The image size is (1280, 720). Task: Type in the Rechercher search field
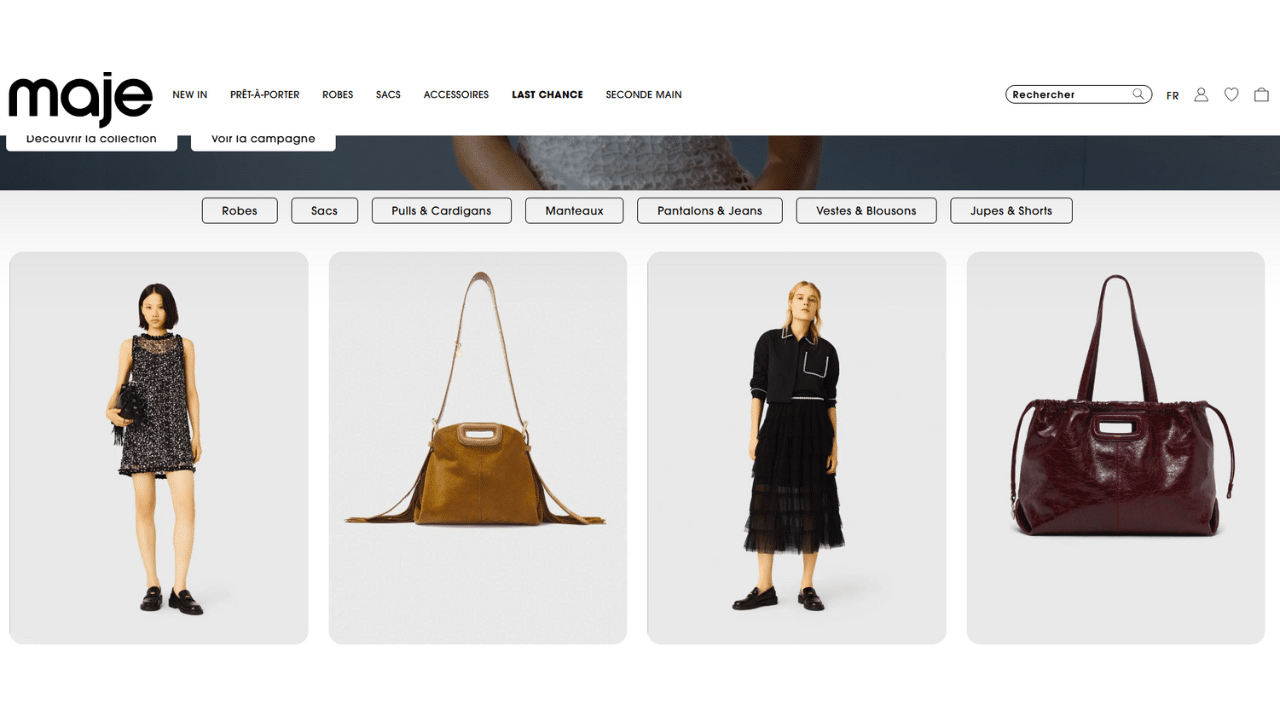click(x=1068, y=95)
